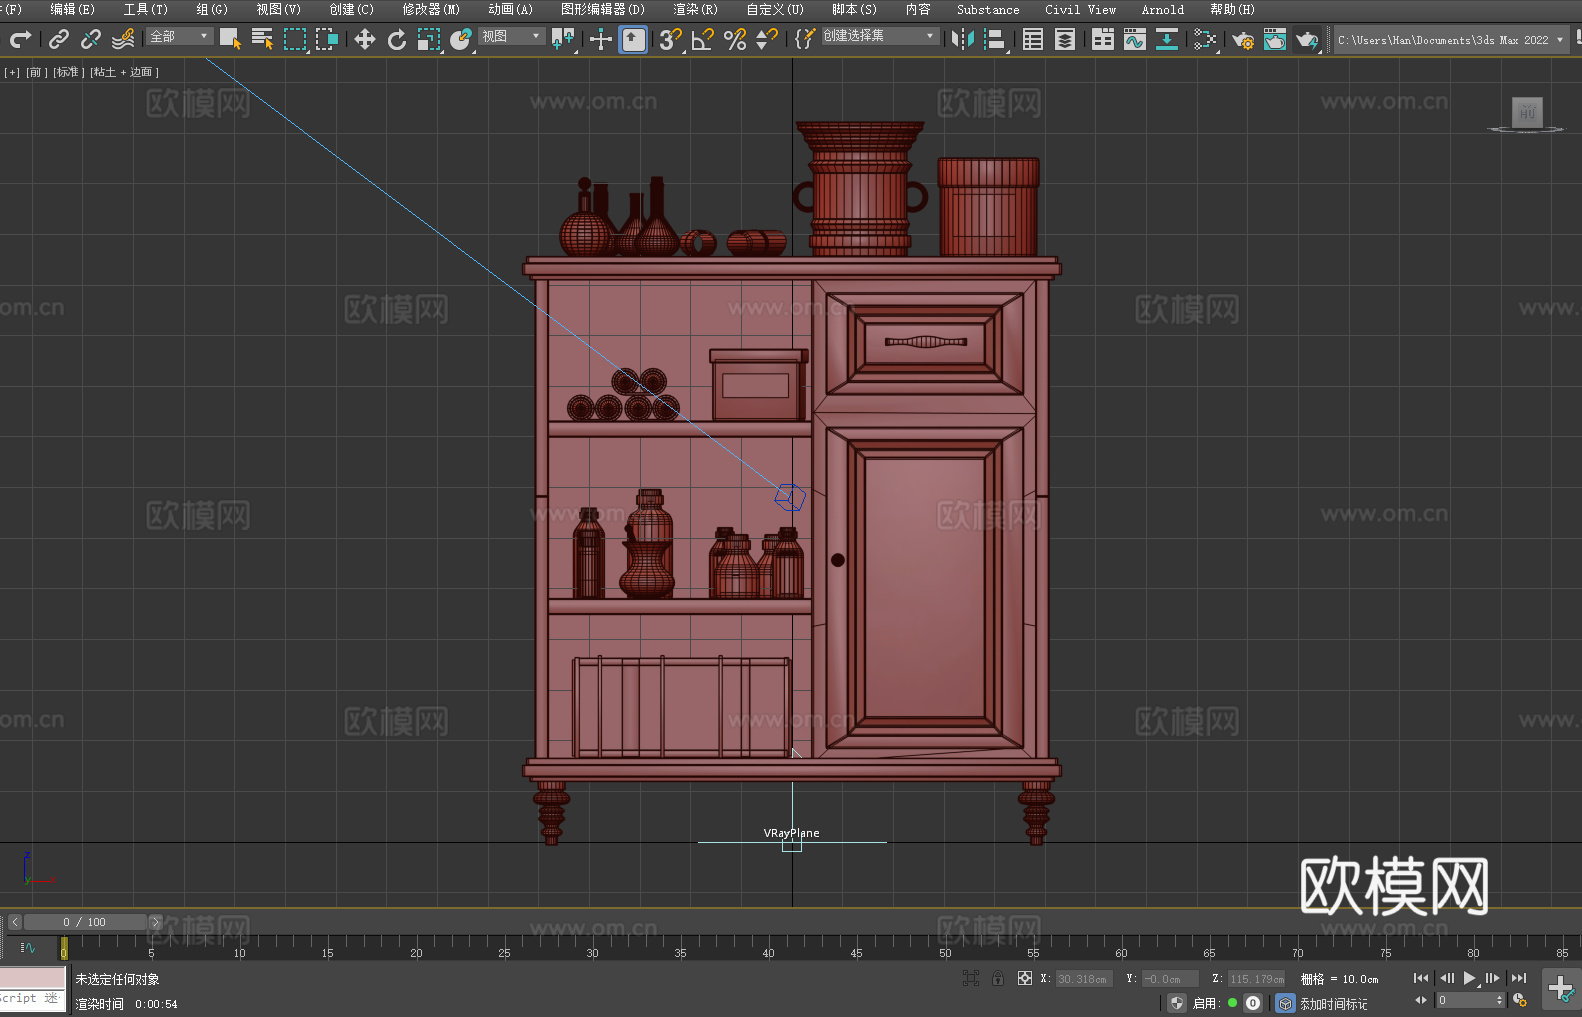Click the teal download-arrow toolbar icon
Viewport: 1582px width, 1017px height.
coord(1167,39)
